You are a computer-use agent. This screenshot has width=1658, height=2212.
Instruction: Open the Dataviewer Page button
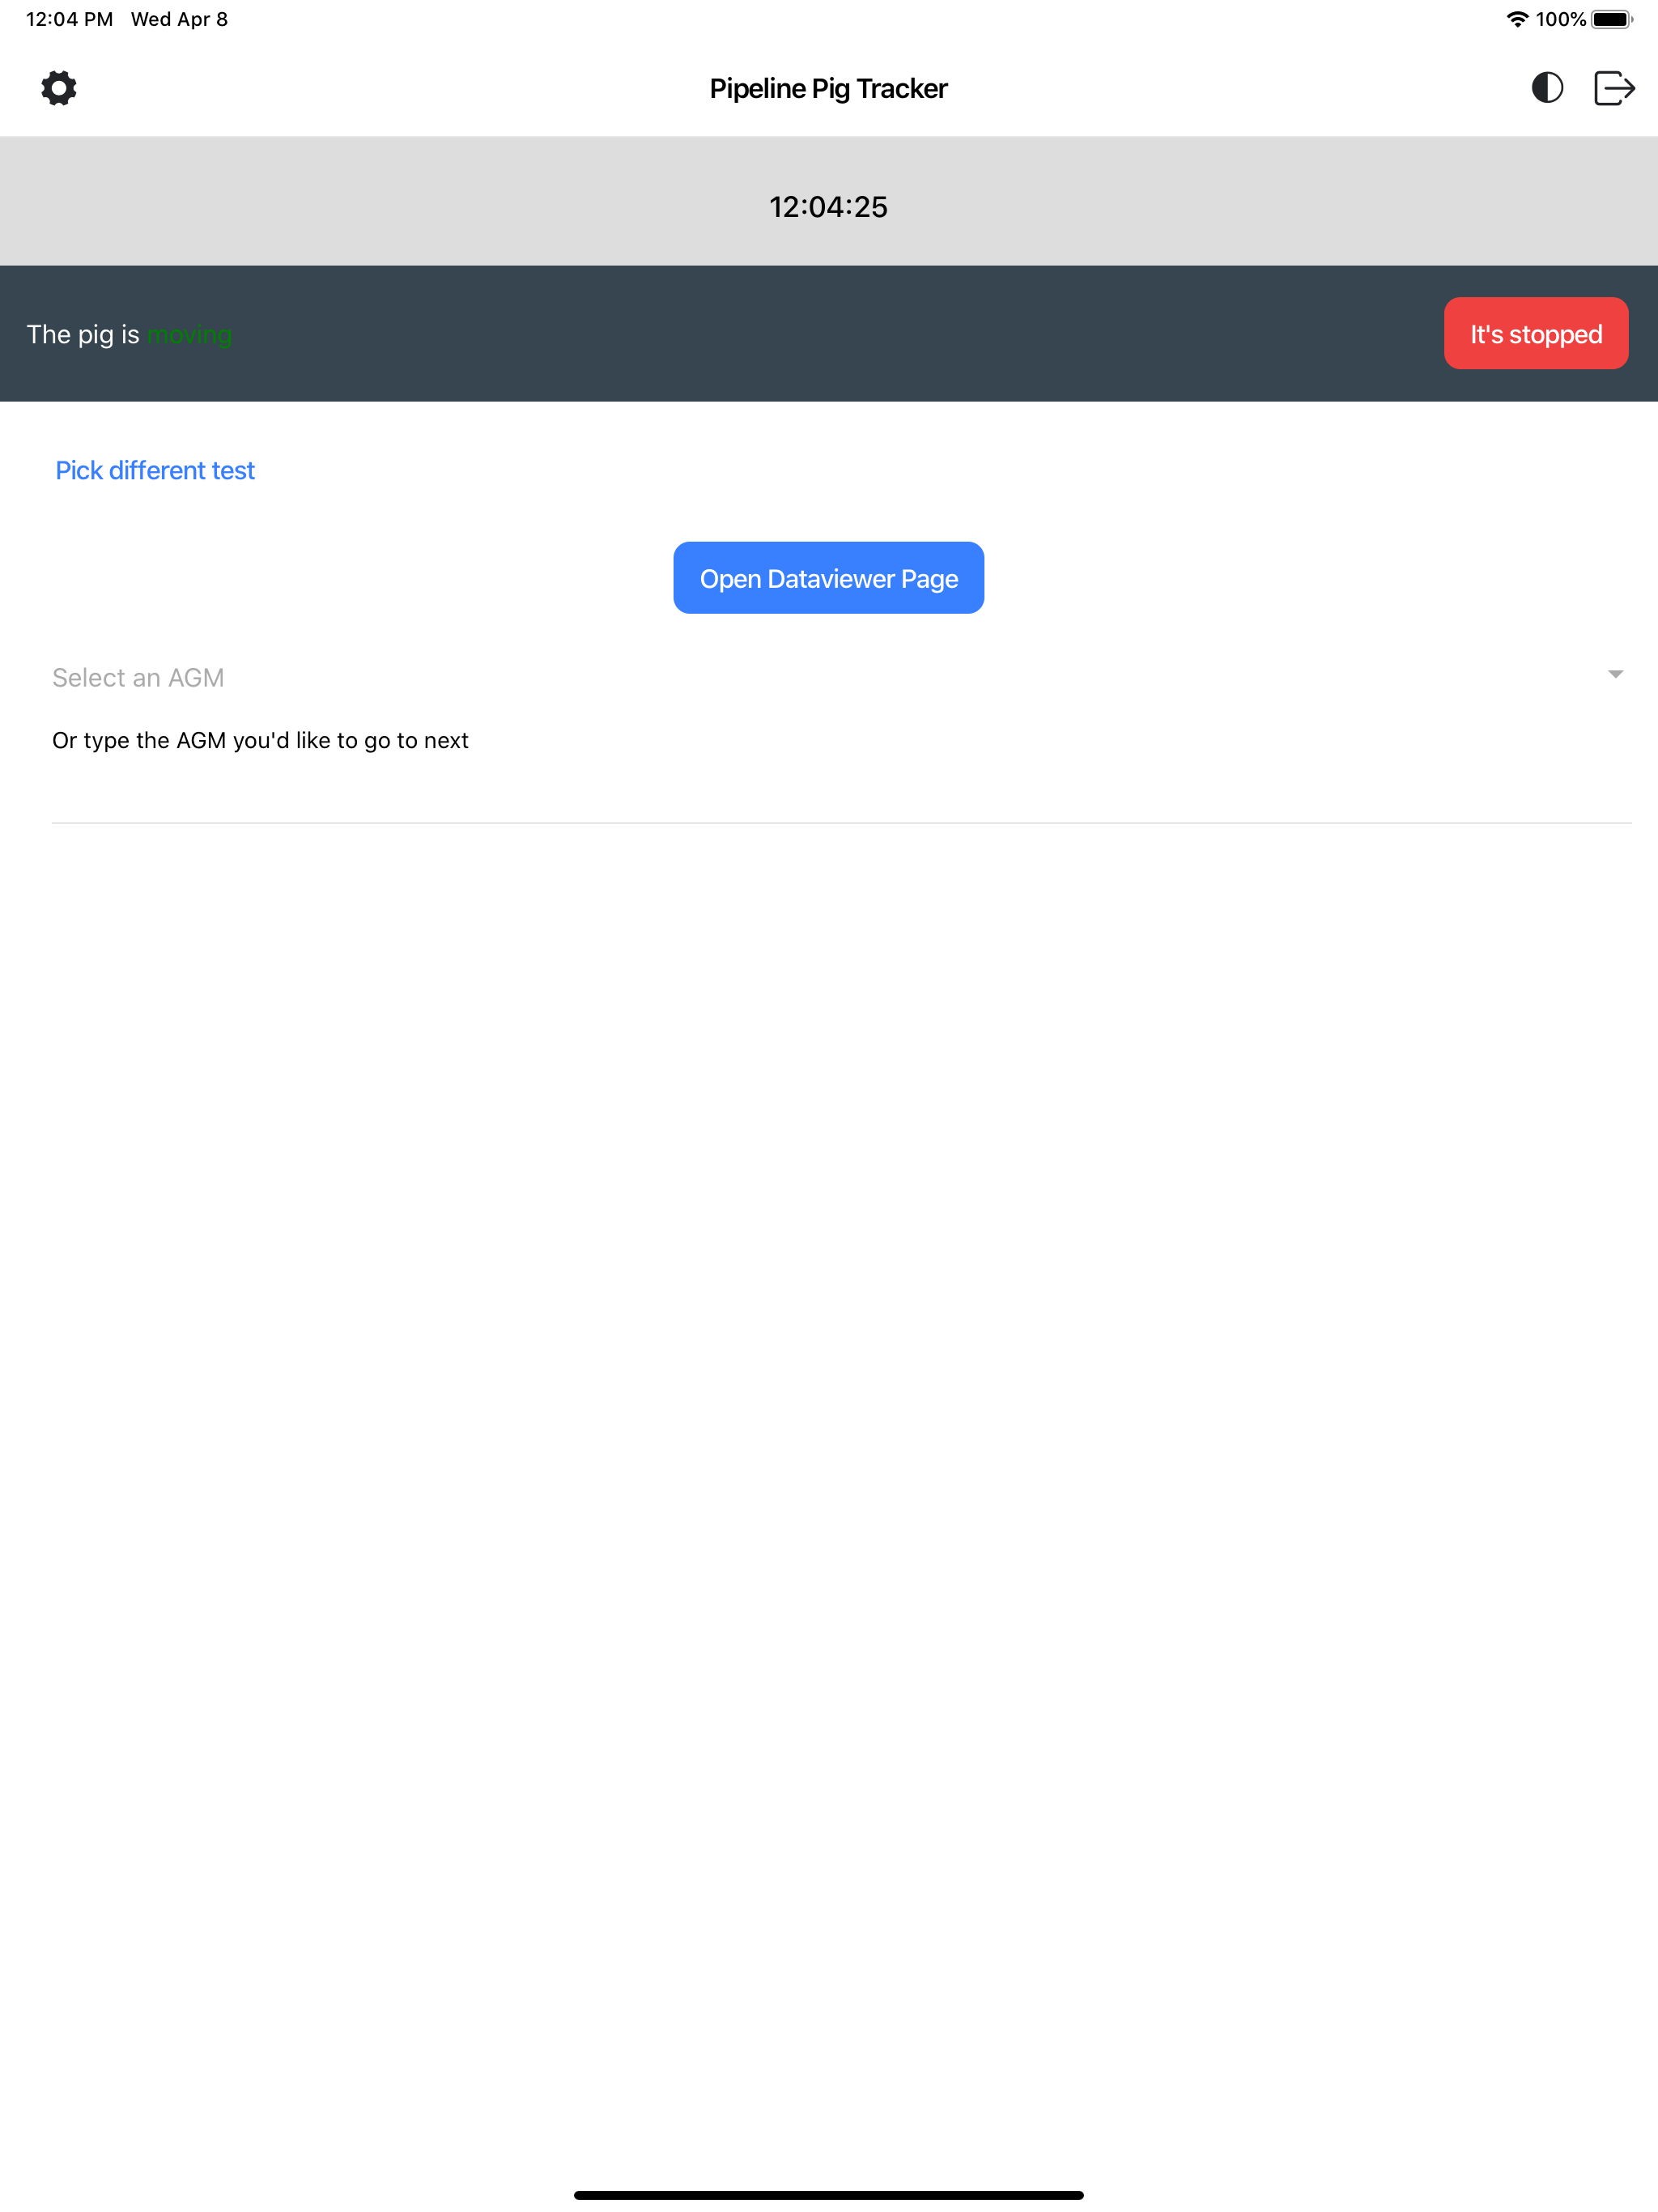pos(828,578)
